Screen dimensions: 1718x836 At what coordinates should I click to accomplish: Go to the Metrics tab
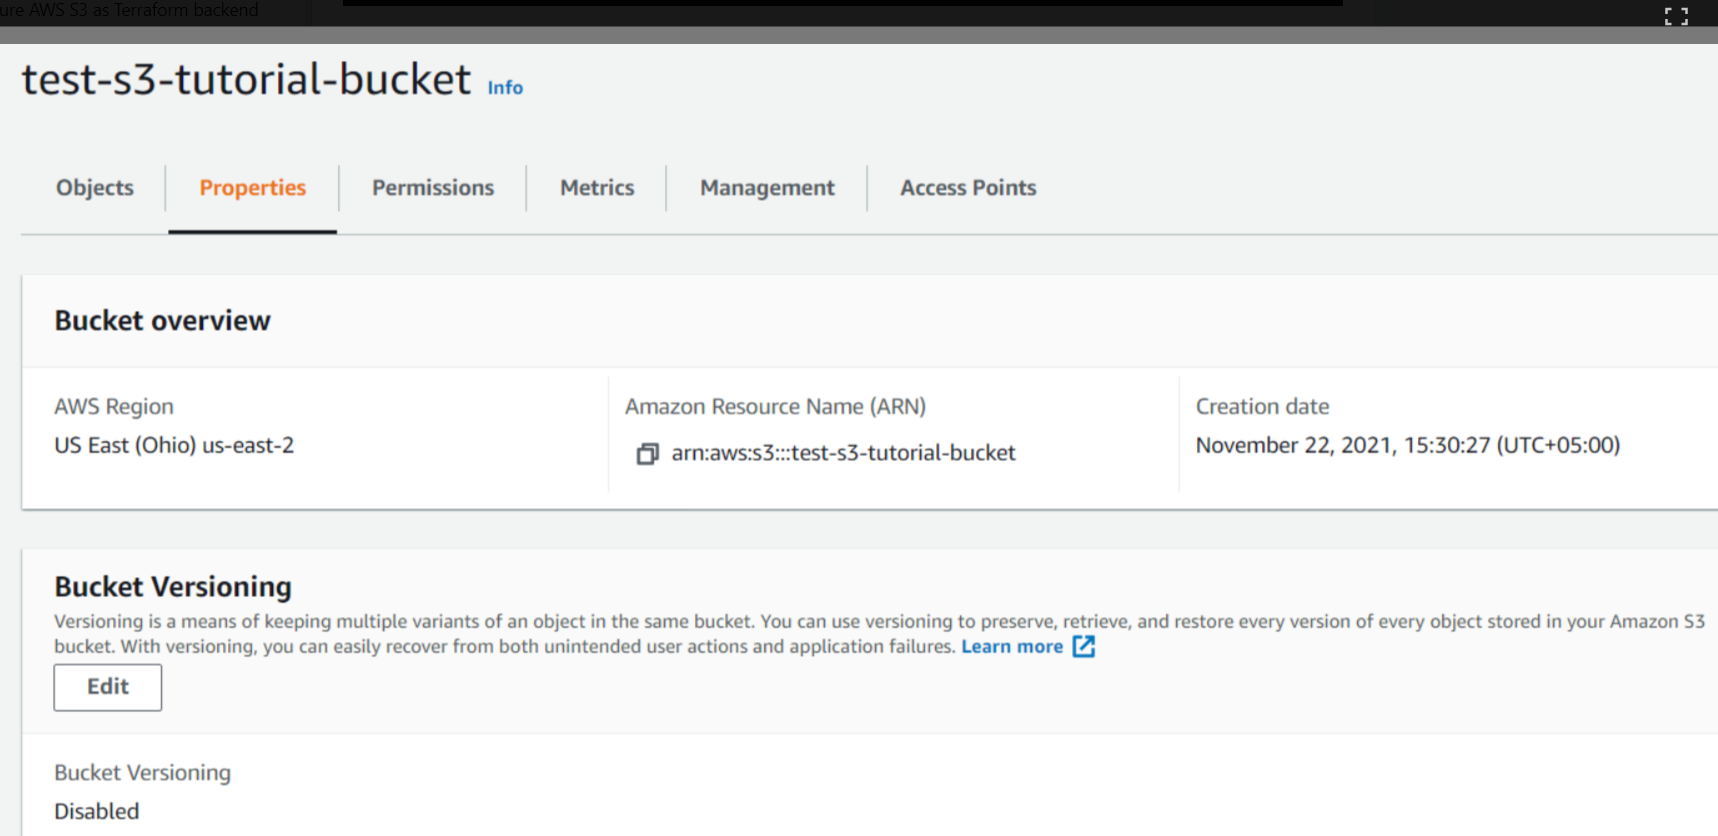click(597, 188)
